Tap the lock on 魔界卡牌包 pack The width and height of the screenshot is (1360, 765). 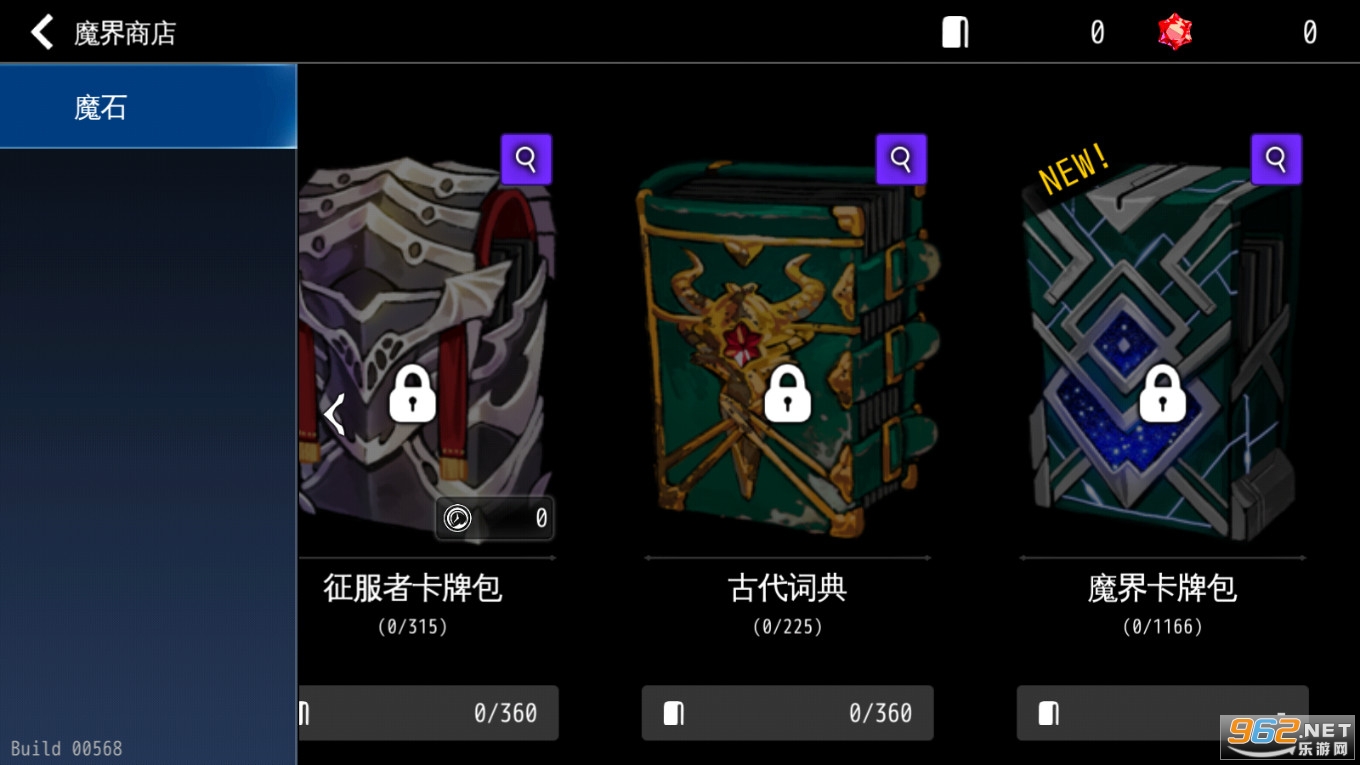1163,392
